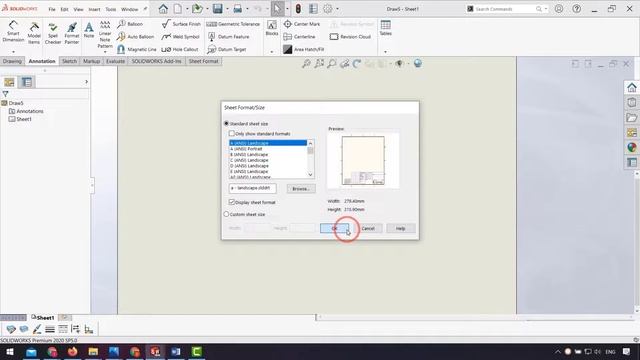Insert a Datum Feature symbol
The height and width of the screenshot is (360, 640).
(x=228, y=37)
